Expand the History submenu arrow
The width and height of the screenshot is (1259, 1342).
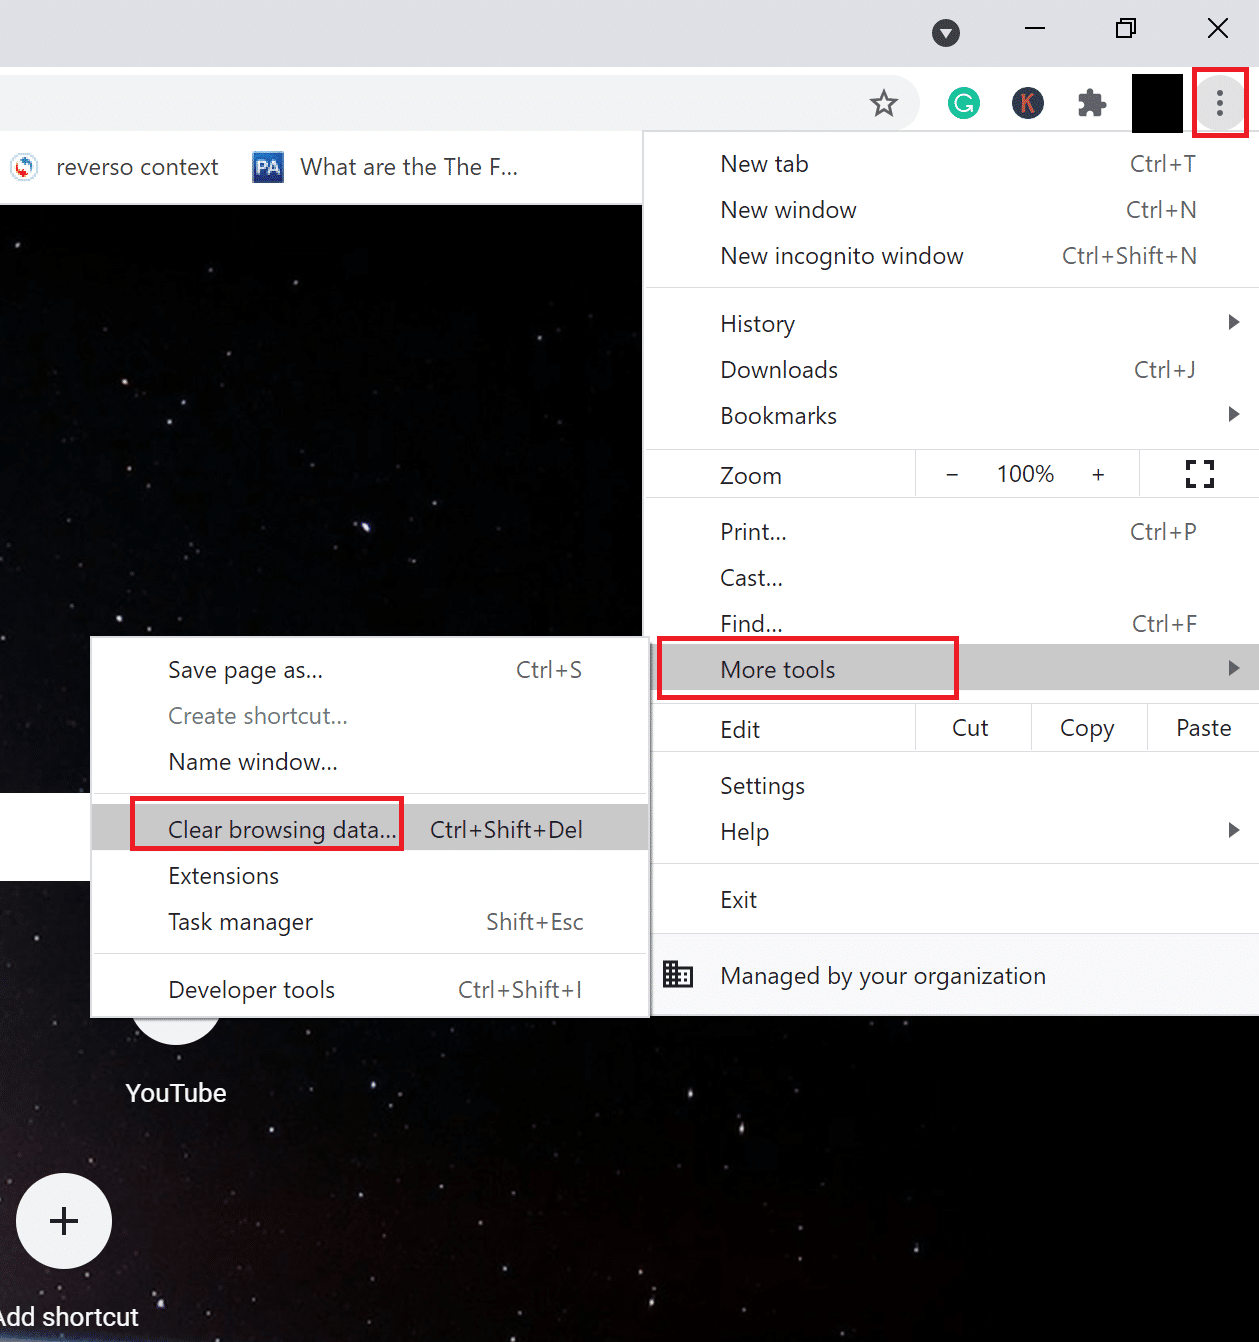click(x=1233, y=322)
